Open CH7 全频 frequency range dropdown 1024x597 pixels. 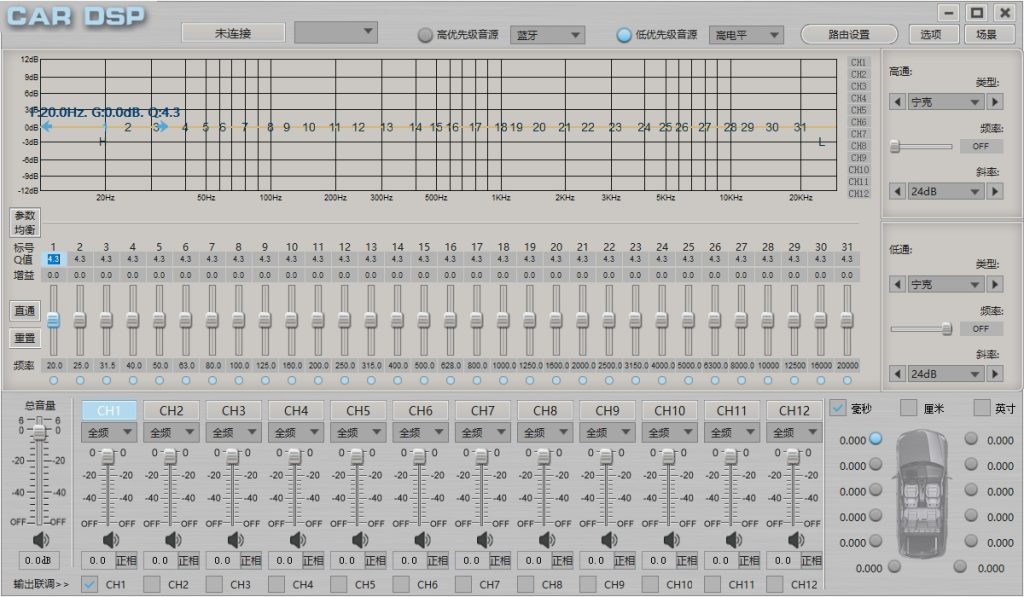[x=483, y=432]
